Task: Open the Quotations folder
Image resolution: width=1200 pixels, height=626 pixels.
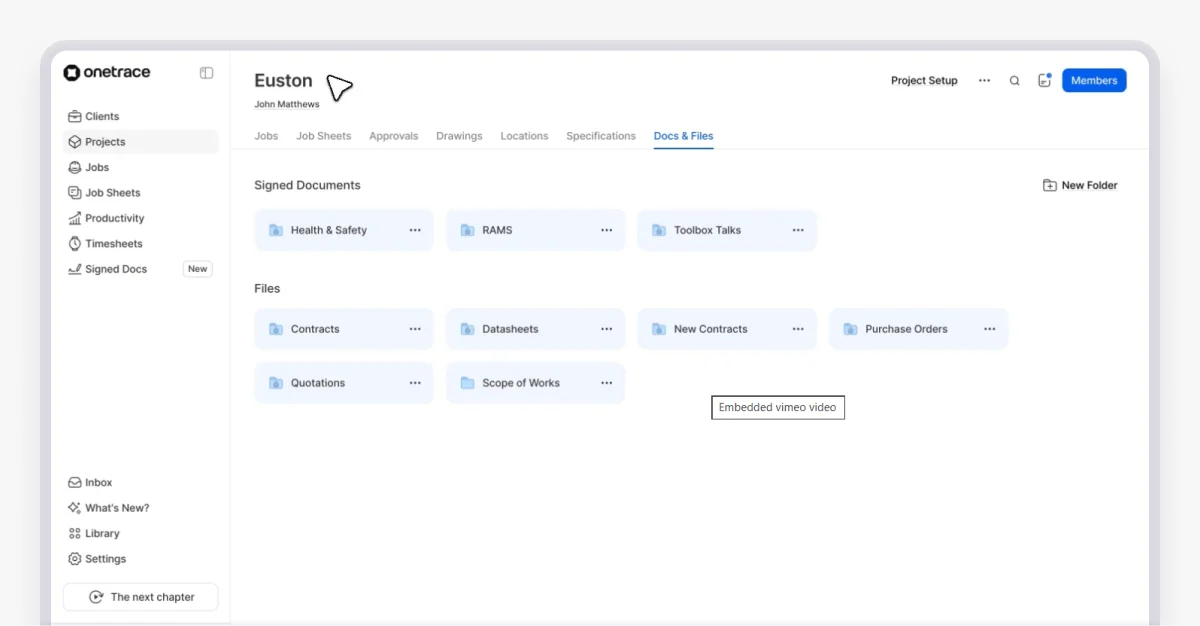Action: click(x=344, y=383)
